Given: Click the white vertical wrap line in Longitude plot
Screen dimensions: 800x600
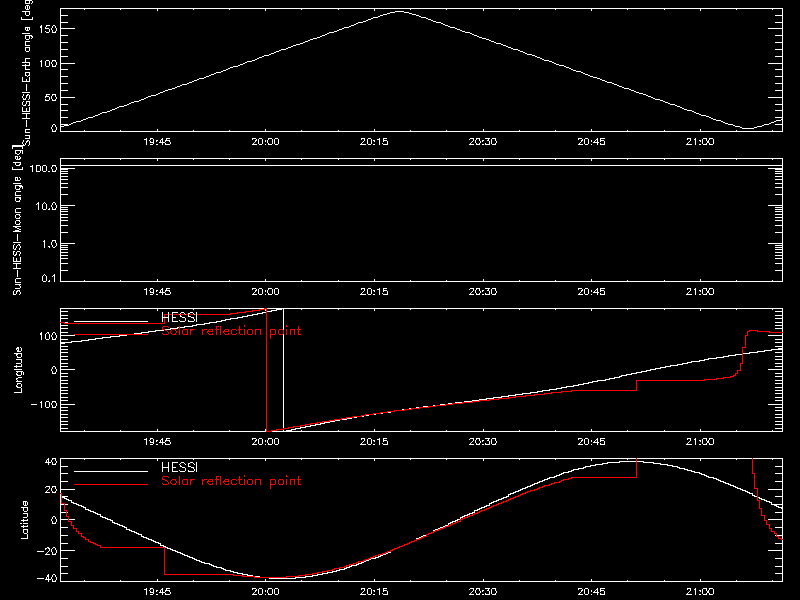Looking at the screenshot, I should coord(284,370).
